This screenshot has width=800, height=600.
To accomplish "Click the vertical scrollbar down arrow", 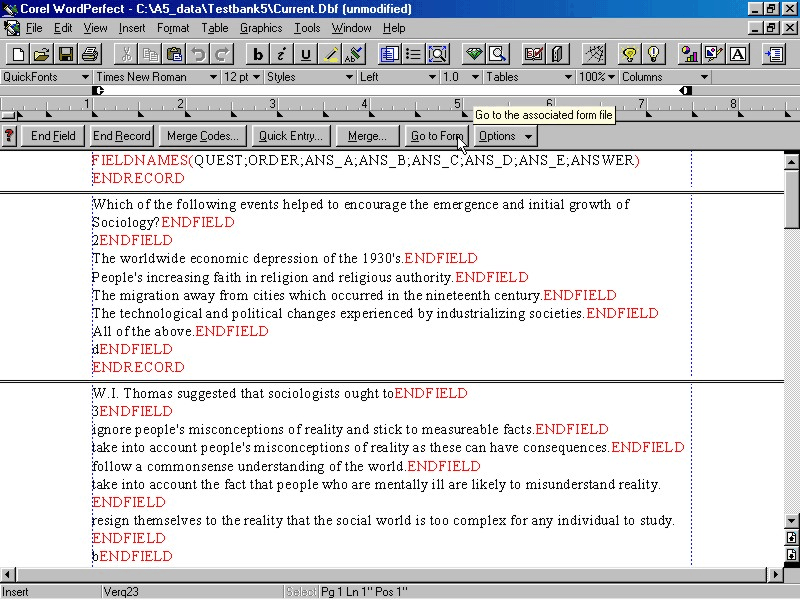I will pos(791,521).
